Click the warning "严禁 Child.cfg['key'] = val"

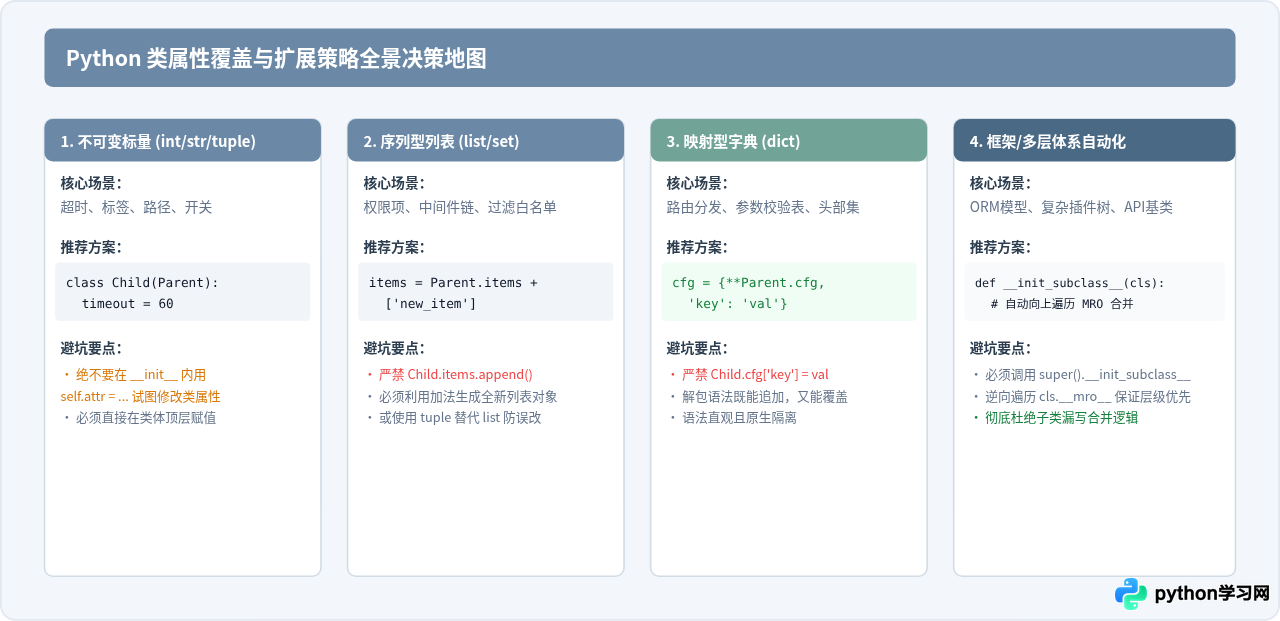pos(755,375)
